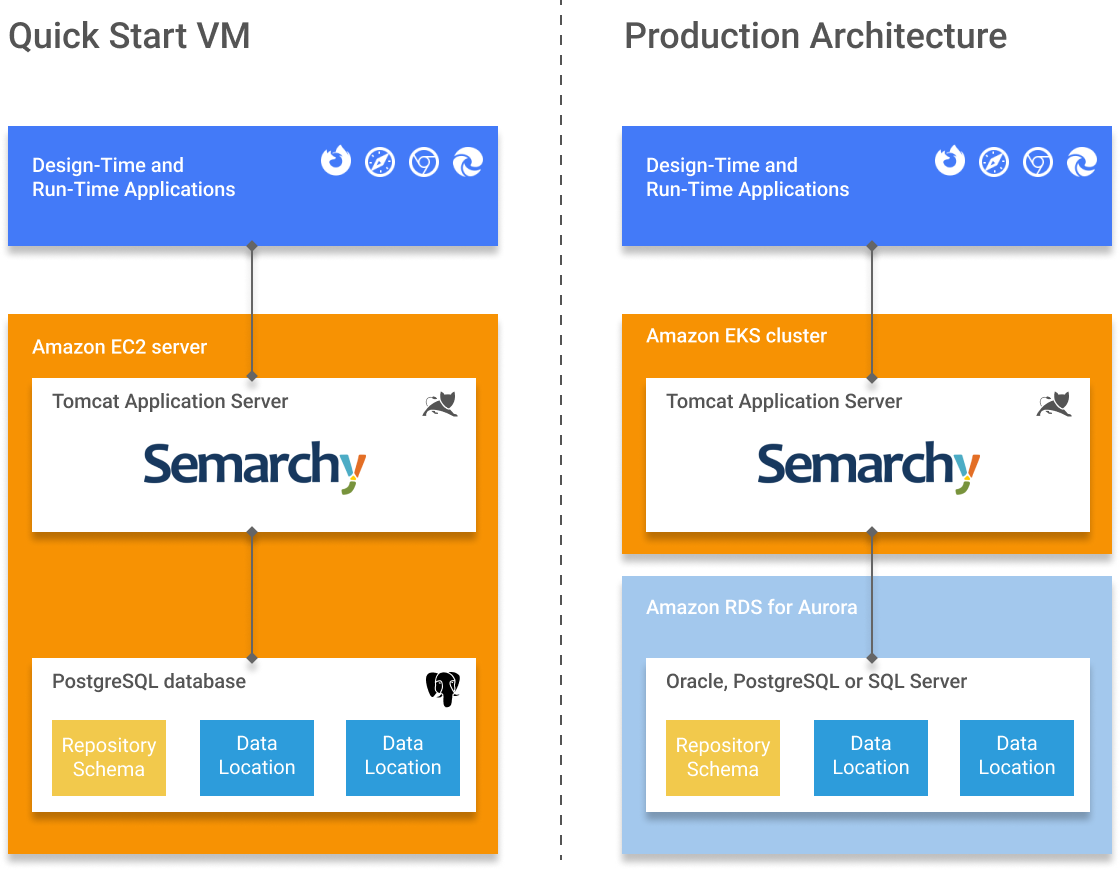Click Edge icon in Quick Start VM panel

pyautogui.click(x=468, y=162)
